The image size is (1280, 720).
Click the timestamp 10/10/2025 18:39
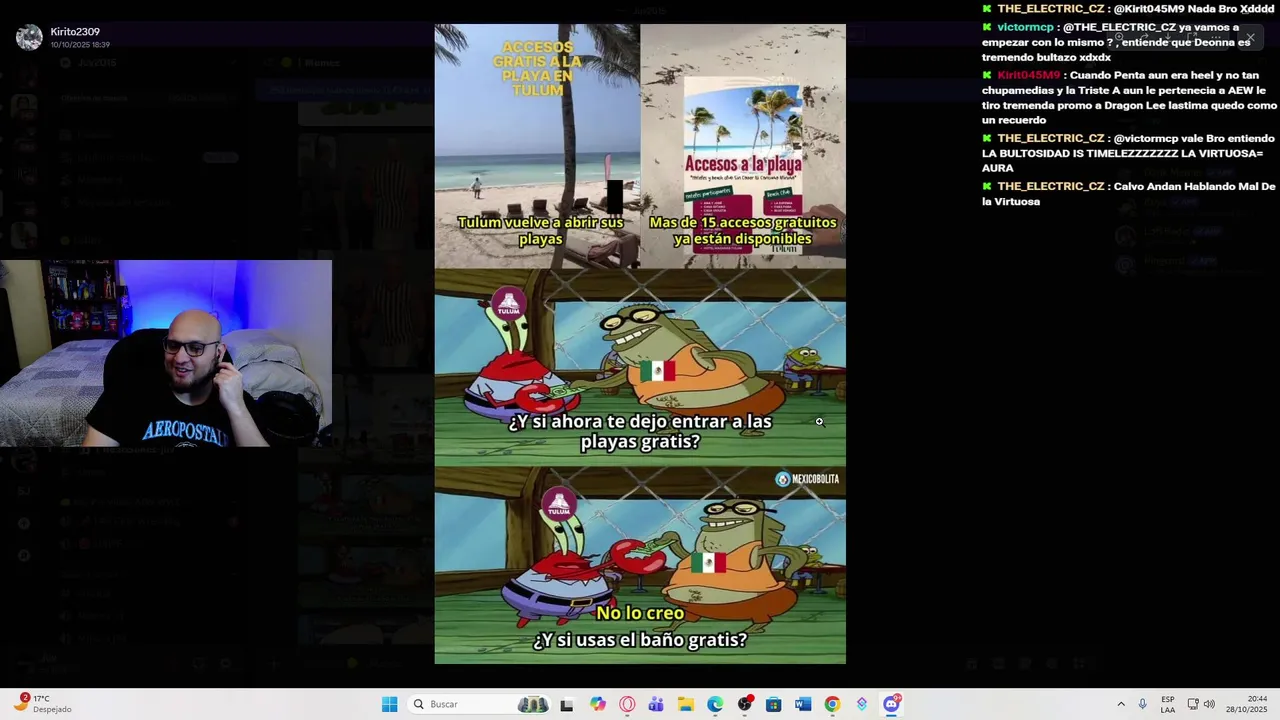tap(80, 45)
